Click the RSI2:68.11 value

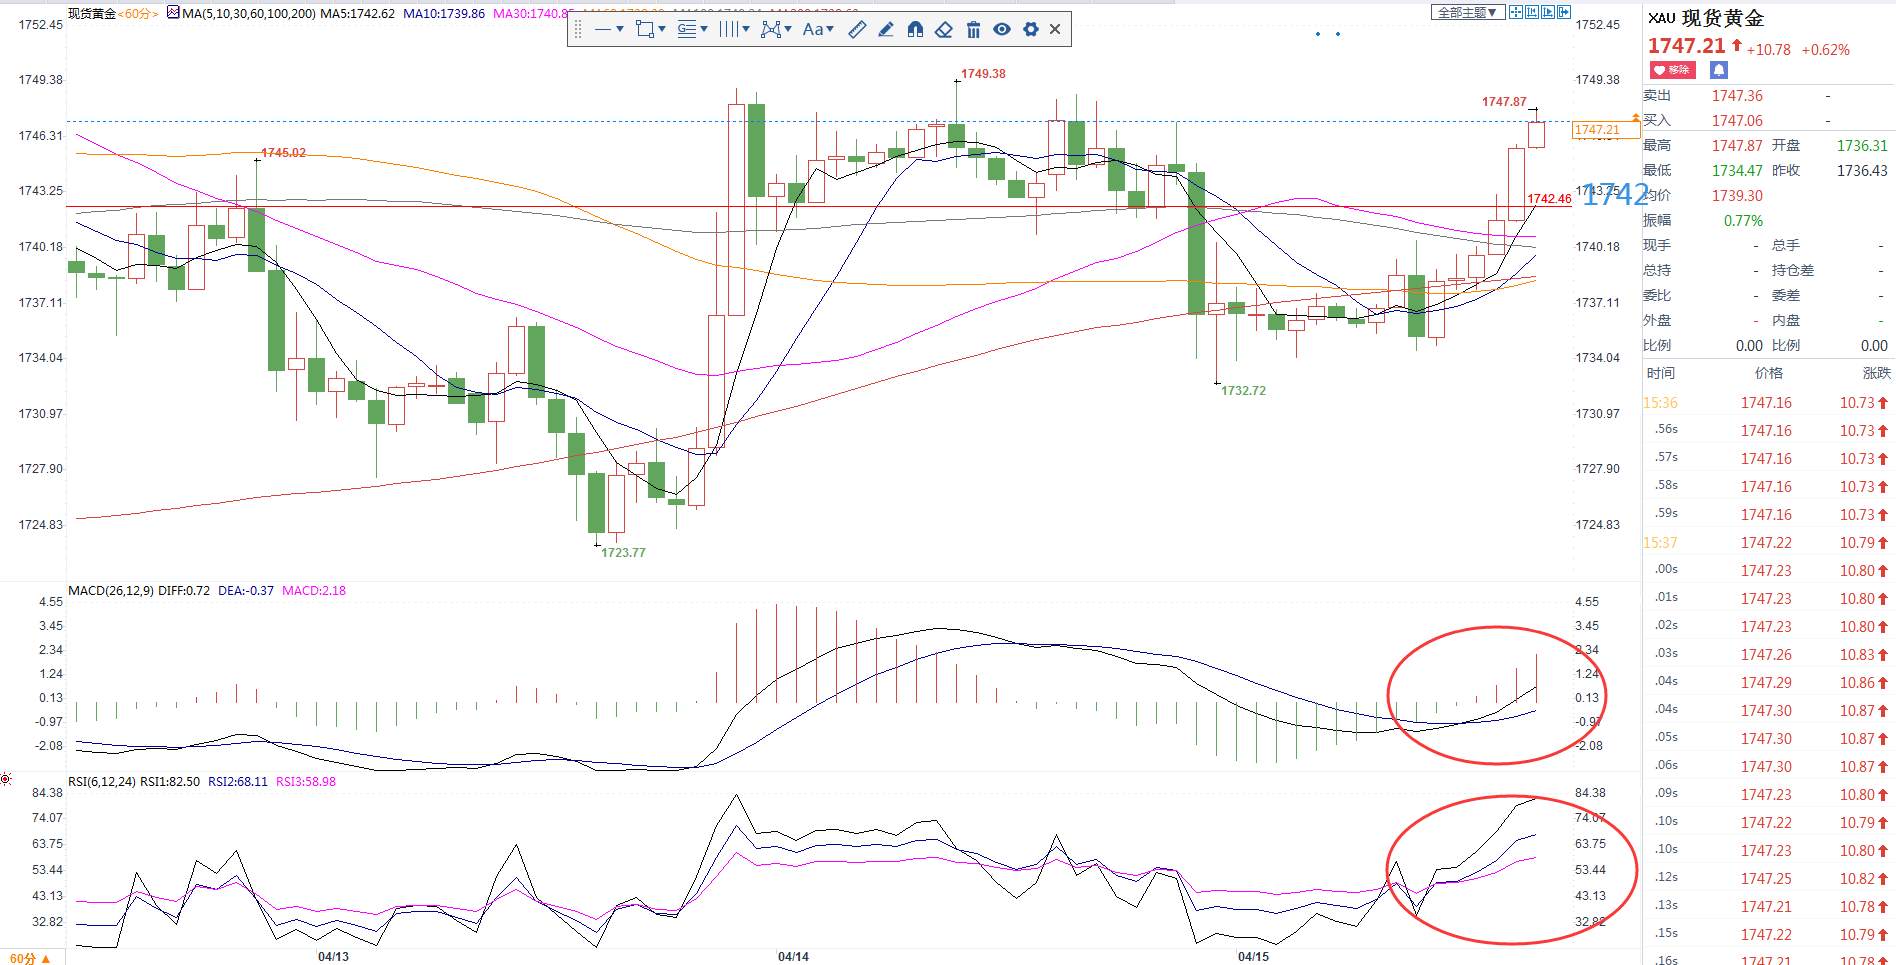[238, 782]
